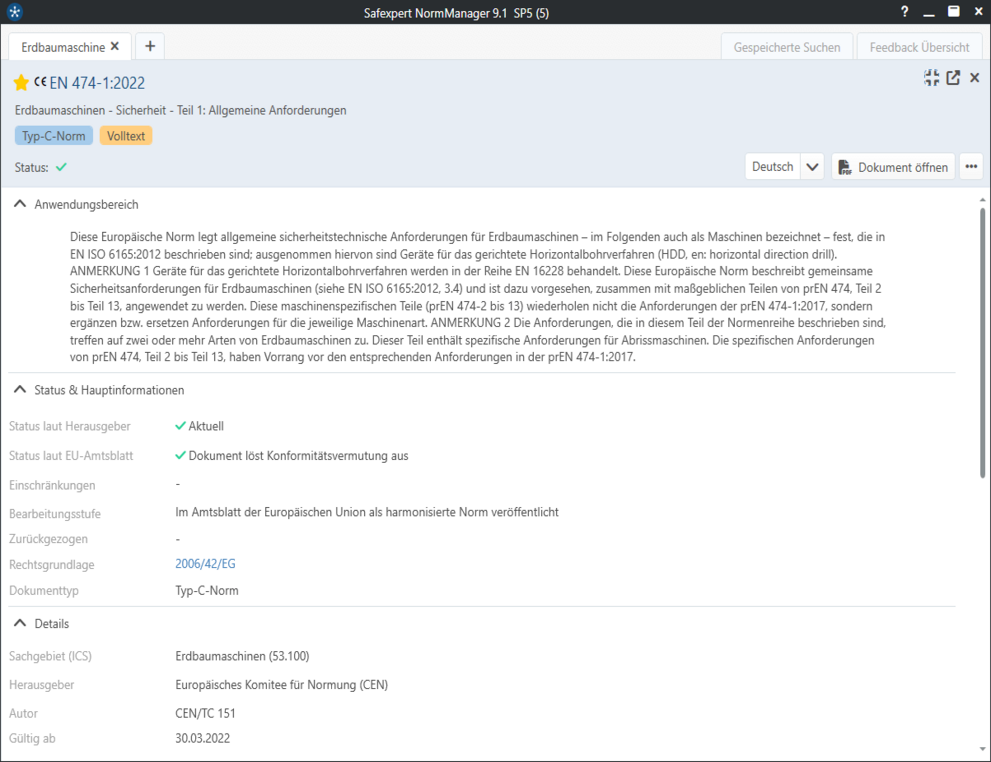Toggle the yellow favorite star for EN 474-1:2022

click(x=21, y=83)
